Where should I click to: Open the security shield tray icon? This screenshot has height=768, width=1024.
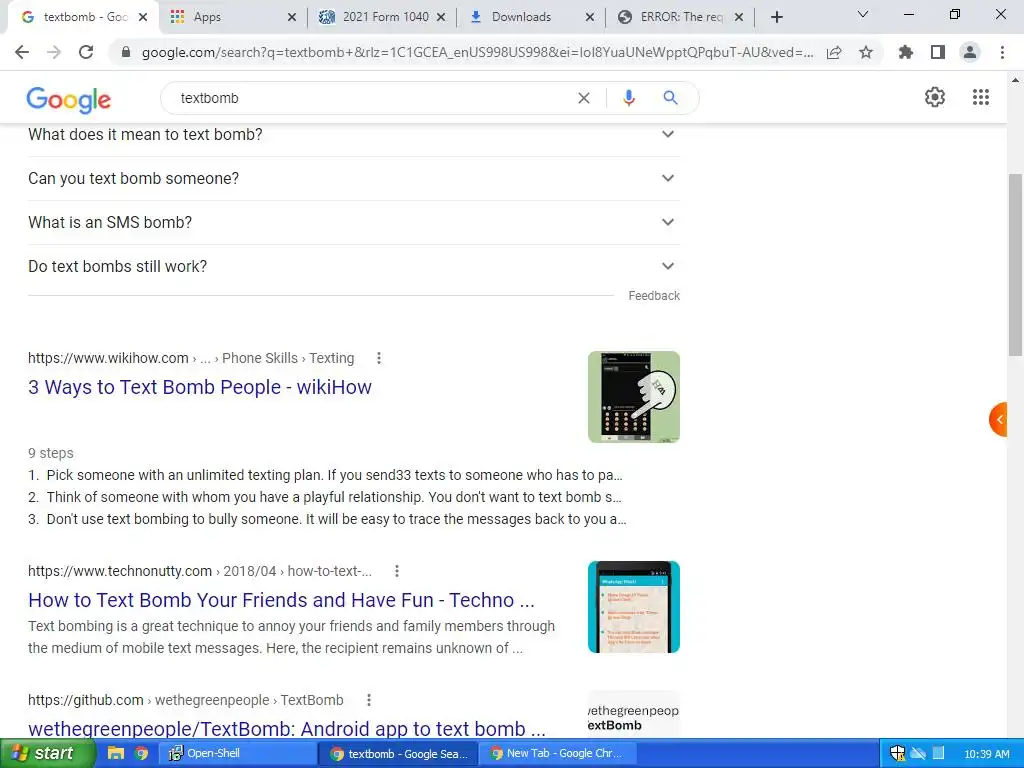(897, 754)
